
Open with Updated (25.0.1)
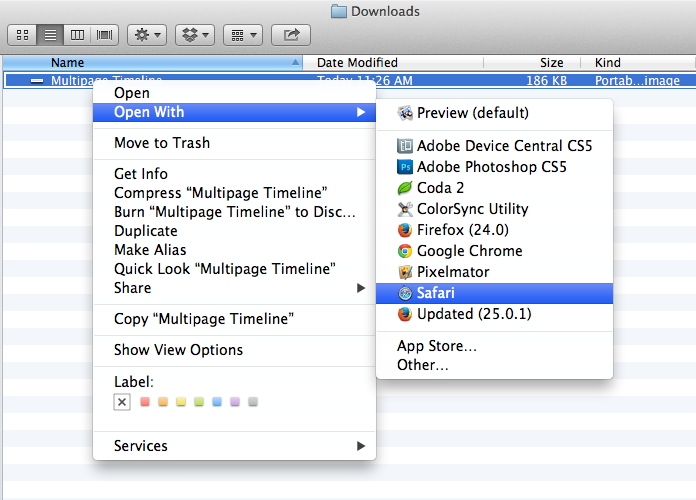pos(494,314)
